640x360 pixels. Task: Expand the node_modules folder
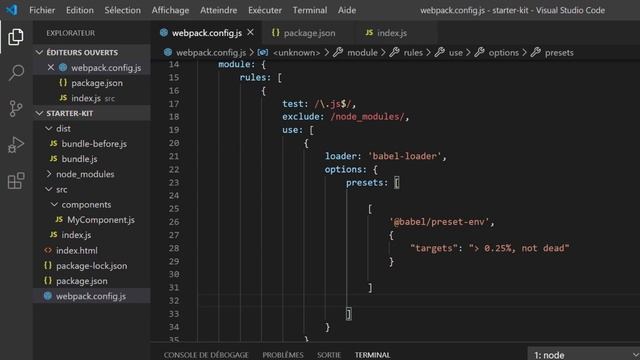click(92, 174)
